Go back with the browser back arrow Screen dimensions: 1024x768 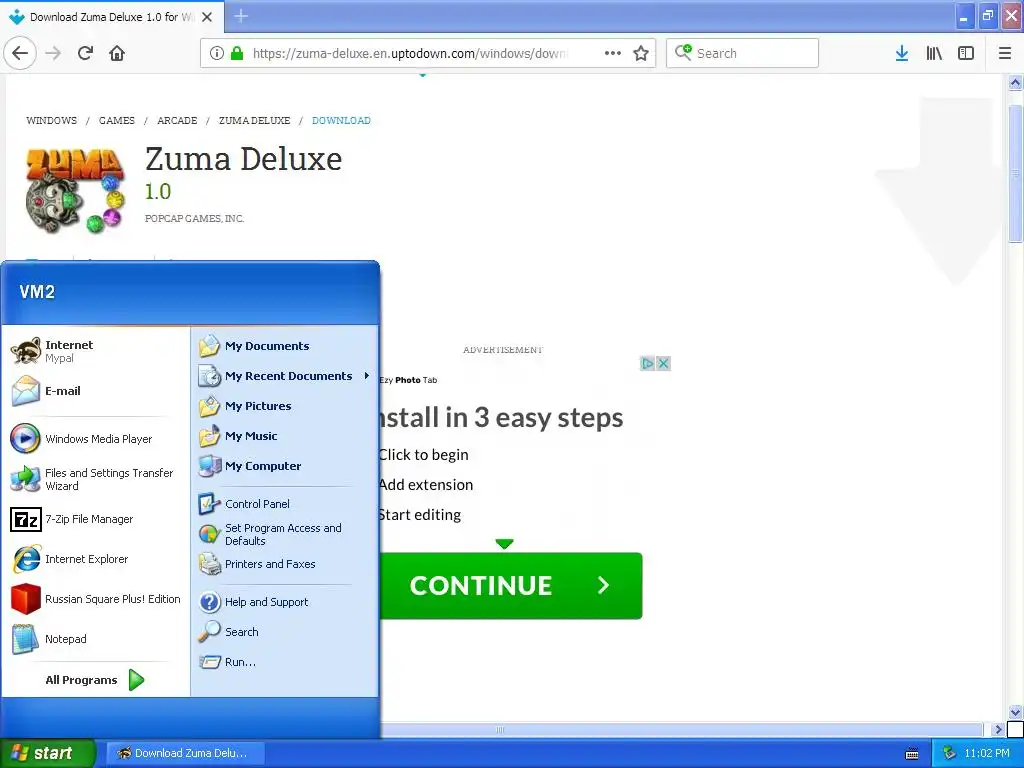pos(20,53)
